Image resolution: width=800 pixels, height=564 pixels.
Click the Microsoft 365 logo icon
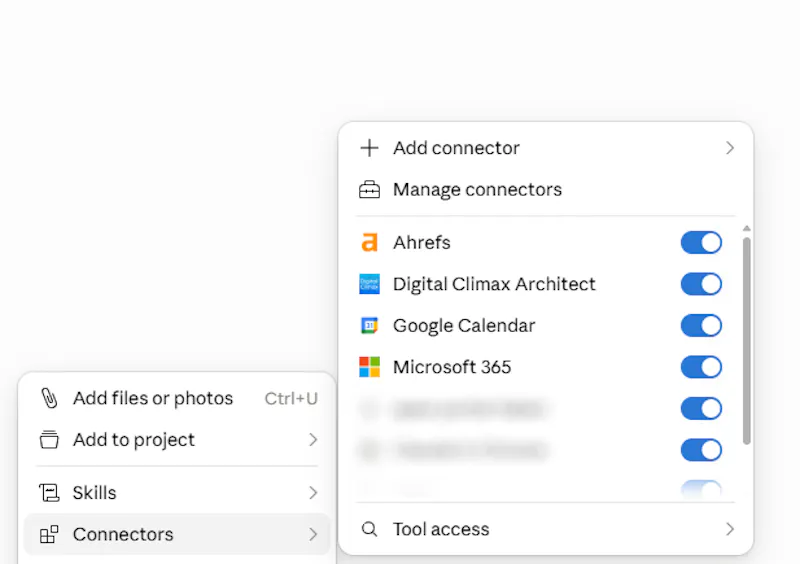point(369,367)
